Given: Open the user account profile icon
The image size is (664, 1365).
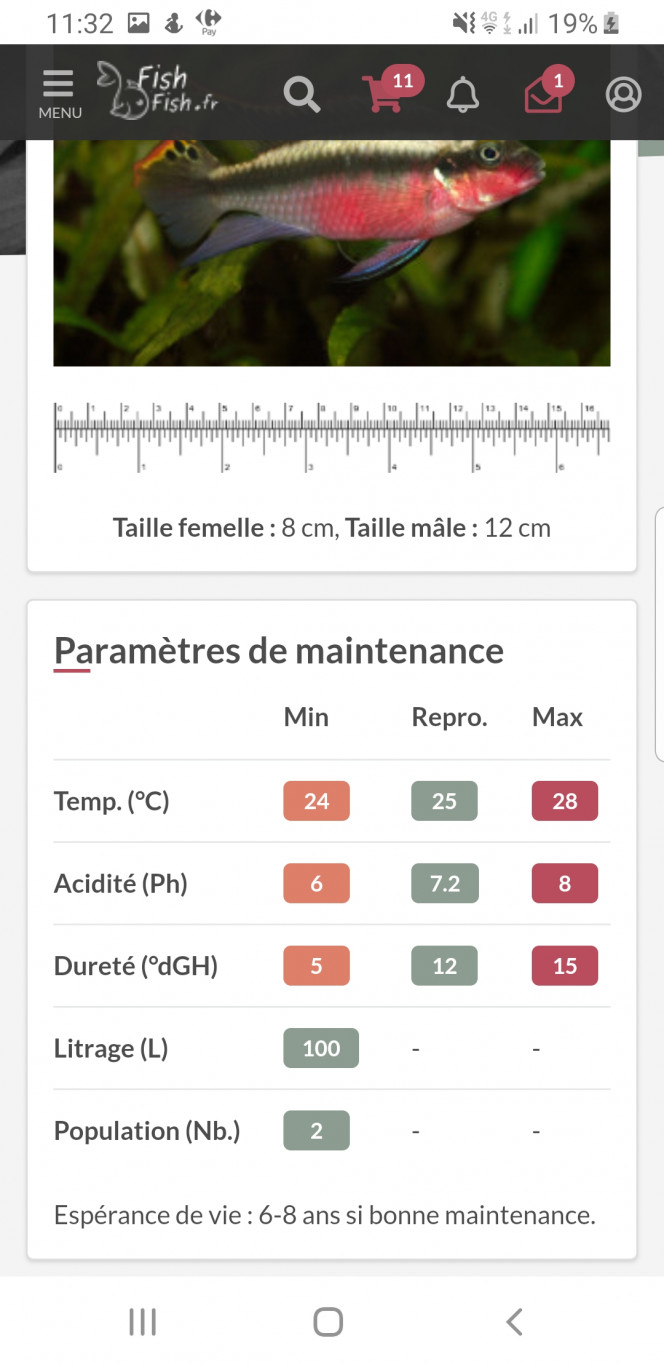Looking at the screenshot, I should coord(623,94).
